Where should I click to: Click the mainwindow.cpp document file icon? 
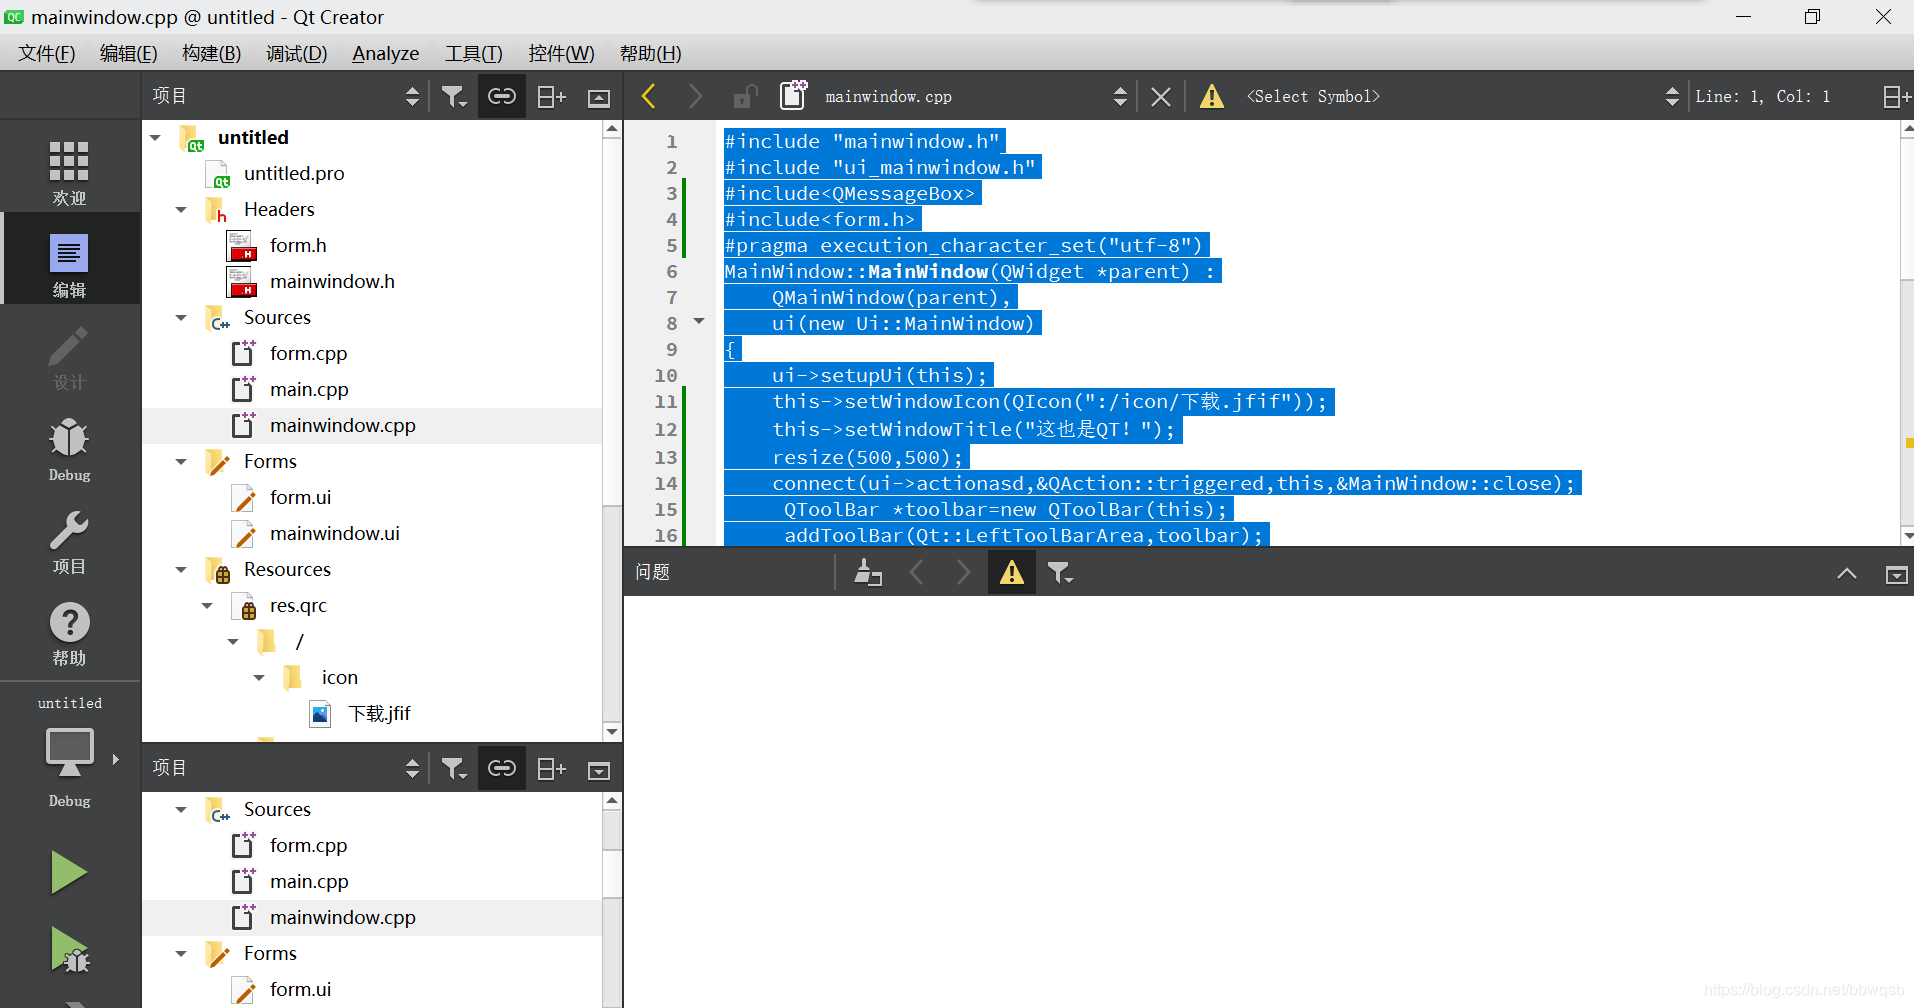[793, 95]
